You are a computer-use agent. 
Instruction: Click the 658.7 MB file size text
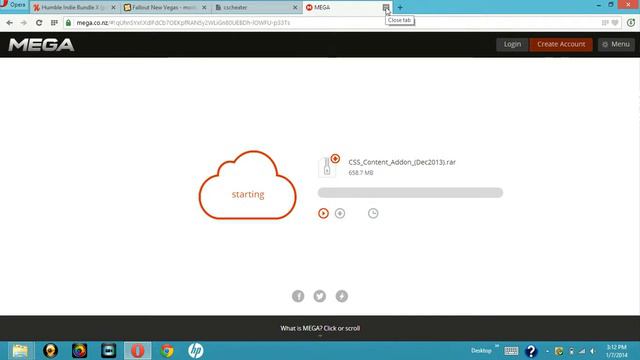(361, 173)
